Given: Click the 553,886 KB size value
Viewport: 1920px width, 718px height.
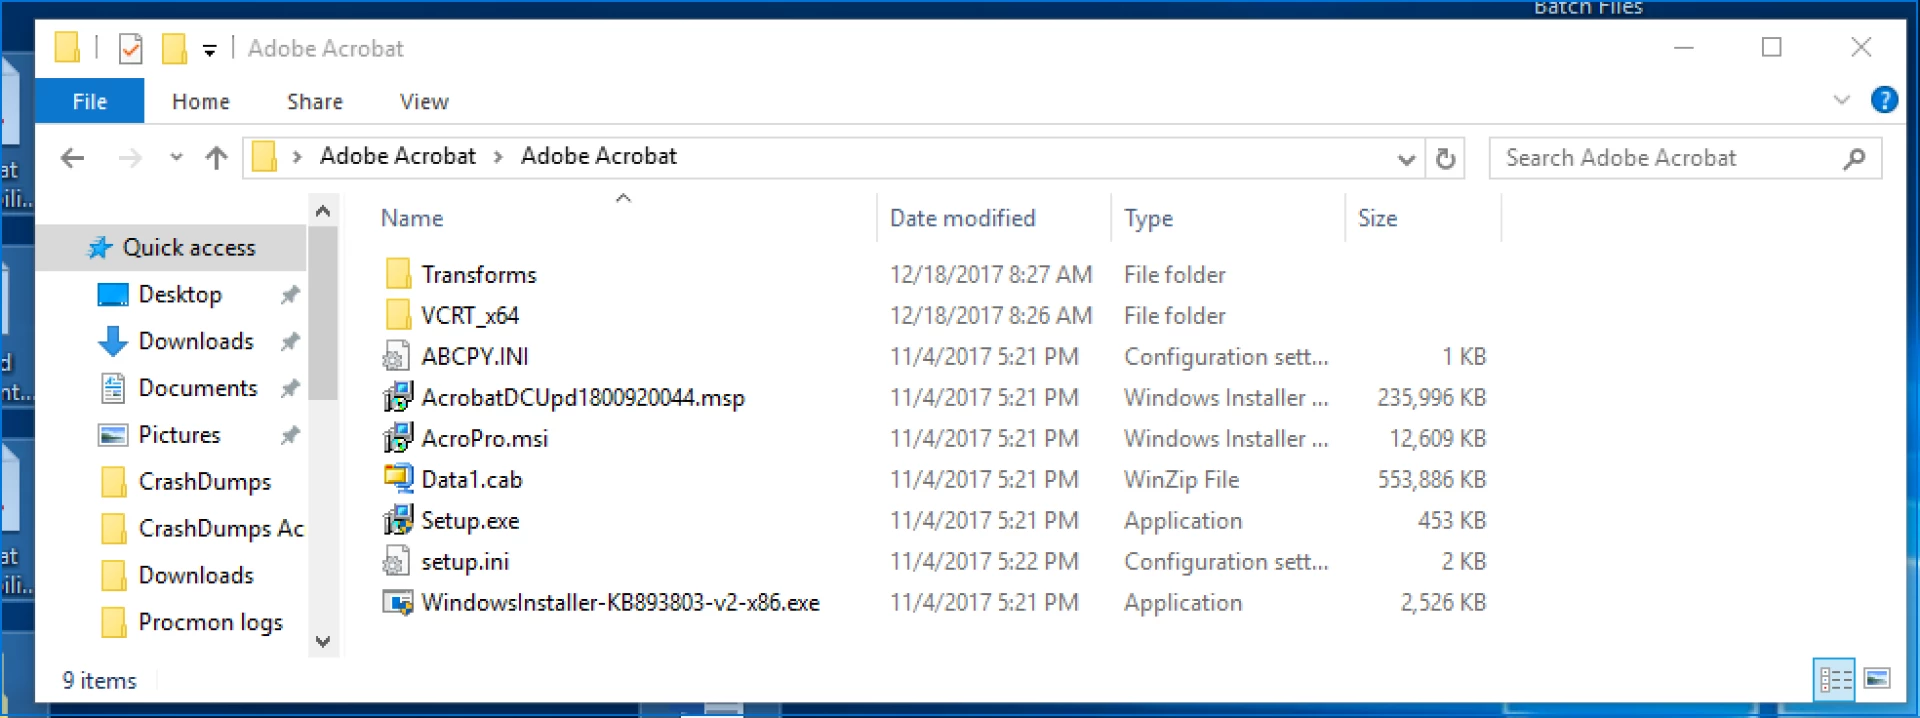Looking at the screenshot, I should pyautogui.click(x=1432, y=479).
